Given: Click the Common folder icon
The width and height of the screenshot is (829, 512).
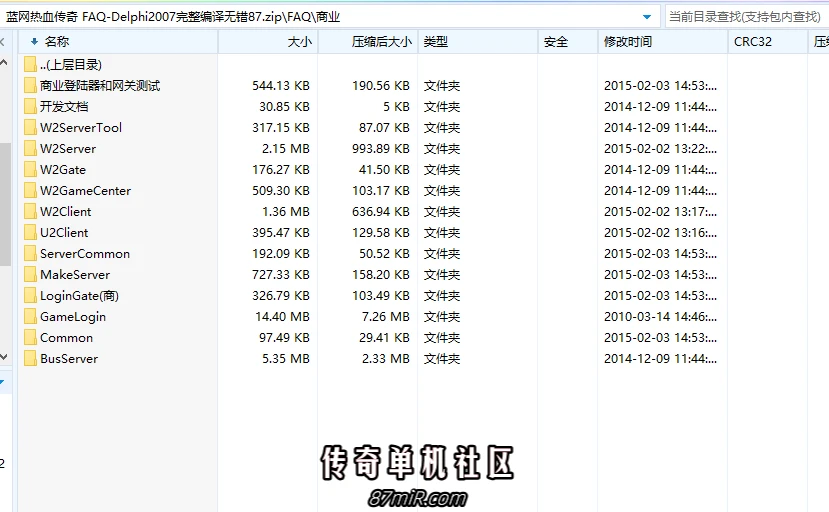Looking at the screenshot, I should coord(30,337).
